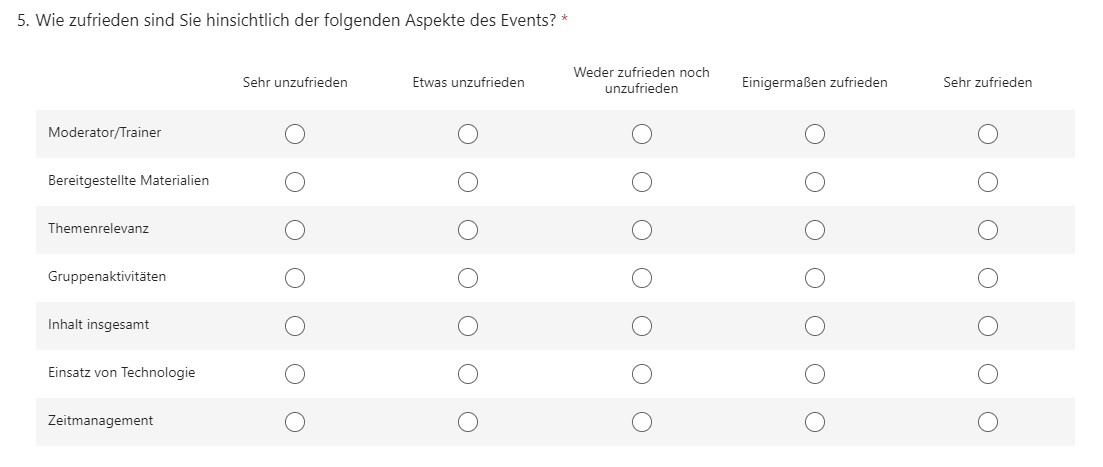The height and width of the screenshot is (467, 1103).
Task: Mark Einsatz von Technologie as Sehr unzufrieden
Action: pos(295,373)
